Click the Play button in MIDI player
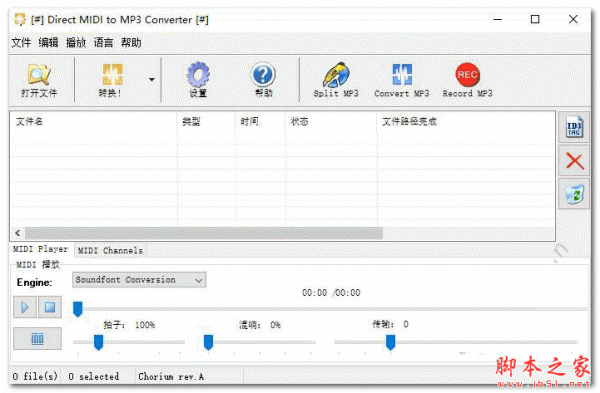Screen dimensions: 600x393 point(25,307)
